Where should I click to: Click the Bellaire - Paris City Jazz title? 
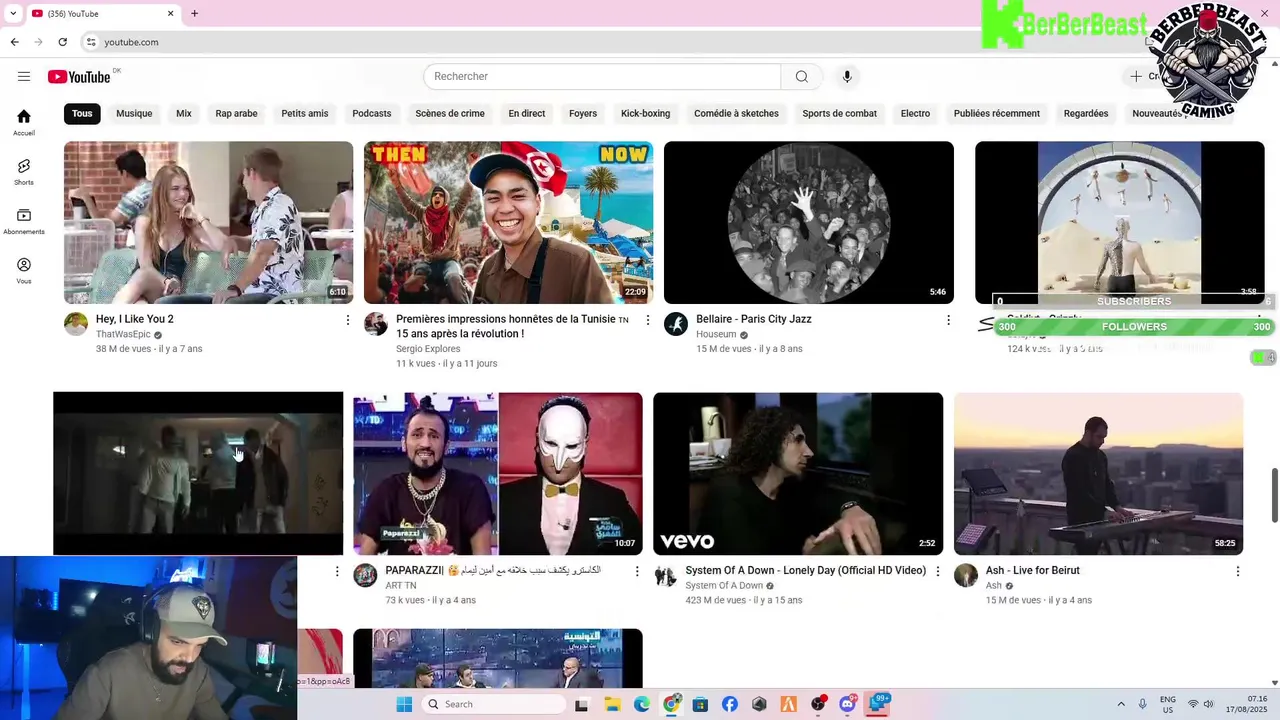point(754,319)
